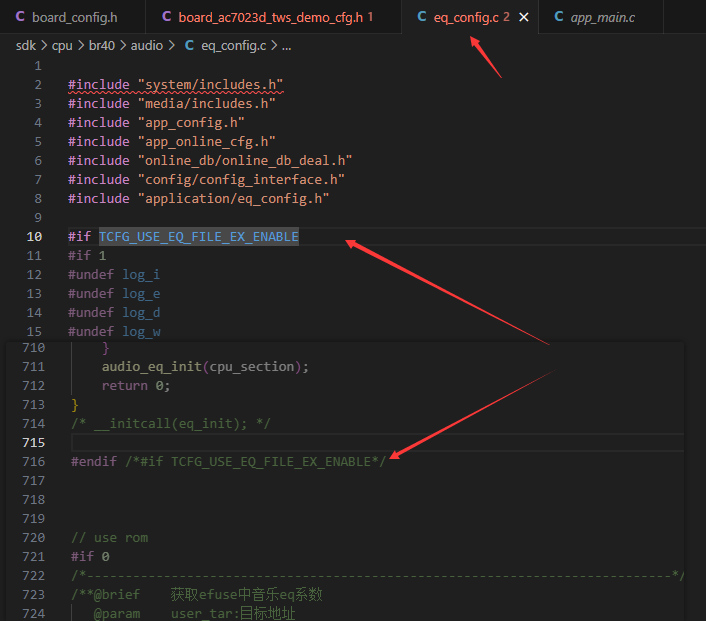Select the sdk breadcrumb segment
This screenshot has height=621, width=706.
(x=26, y=45)
